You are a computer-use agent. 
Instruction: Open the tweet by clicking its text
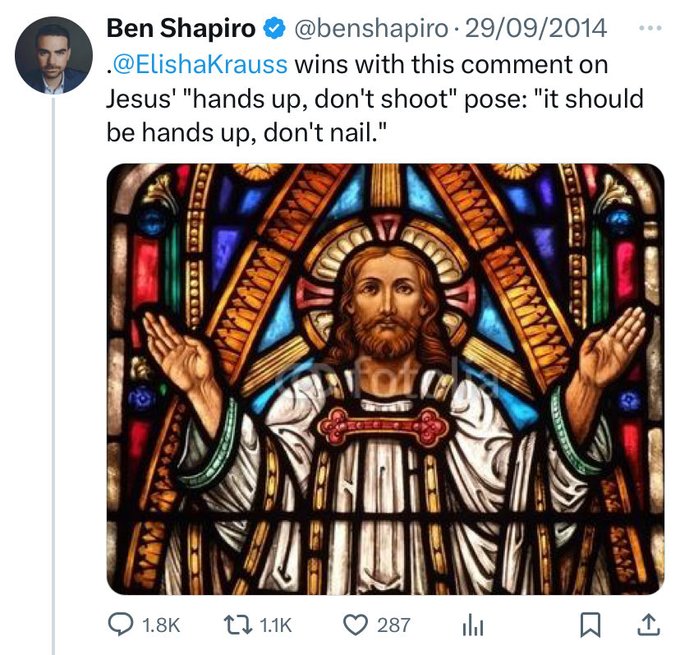tap(400, 101)
